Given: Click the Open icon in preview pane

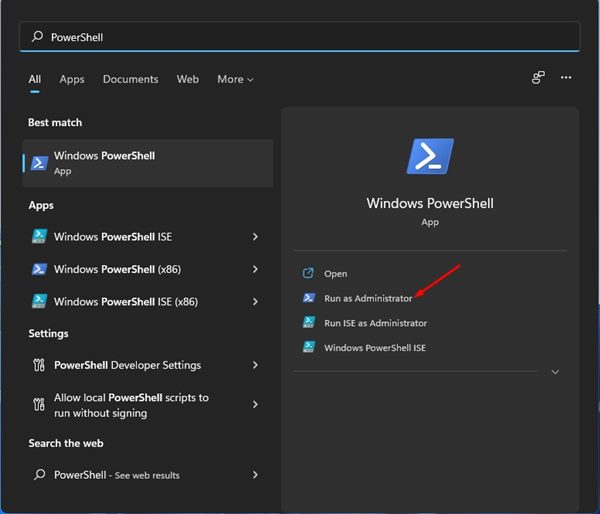Looking at the screenshot, I should (x=308, y=273).
